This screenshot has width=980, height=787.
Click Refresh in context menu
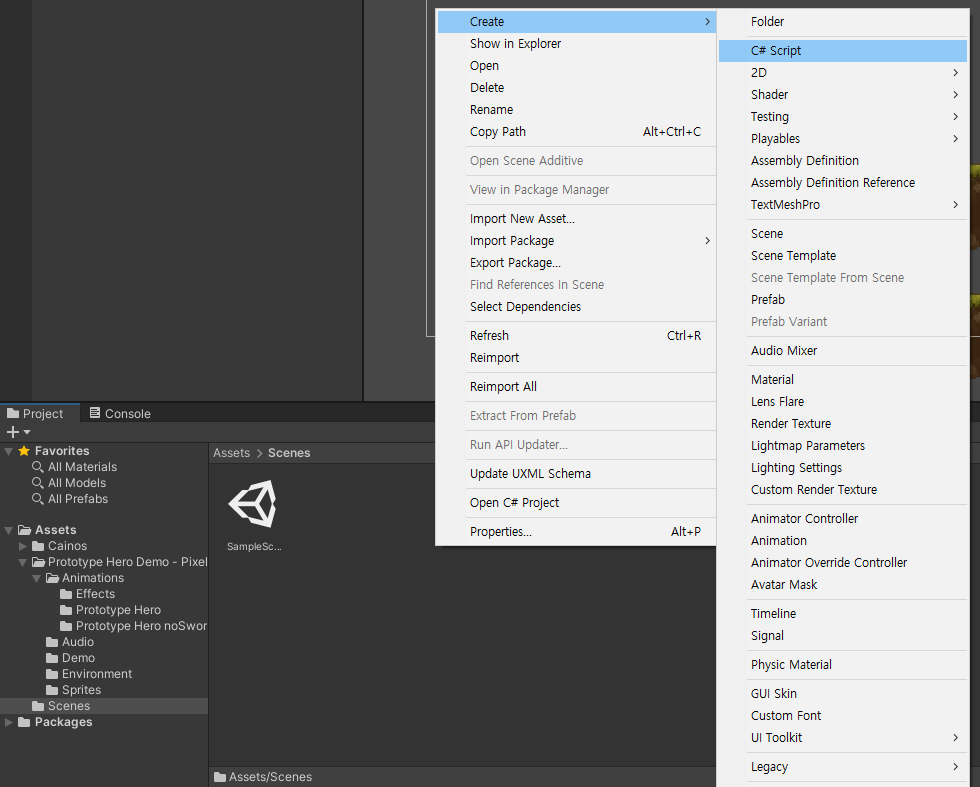[x=576, y=336]
